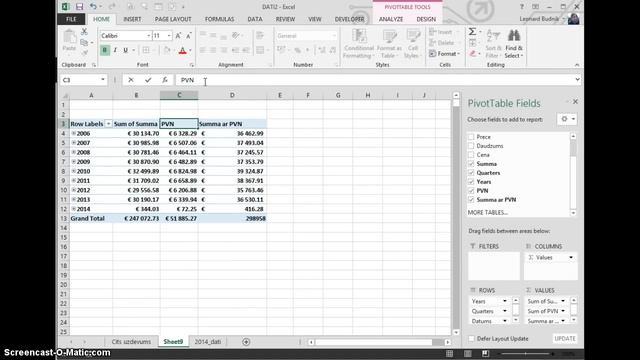640x360 pixels.
Task: Uncheck the Years field
Action: (x=471, y=182)
